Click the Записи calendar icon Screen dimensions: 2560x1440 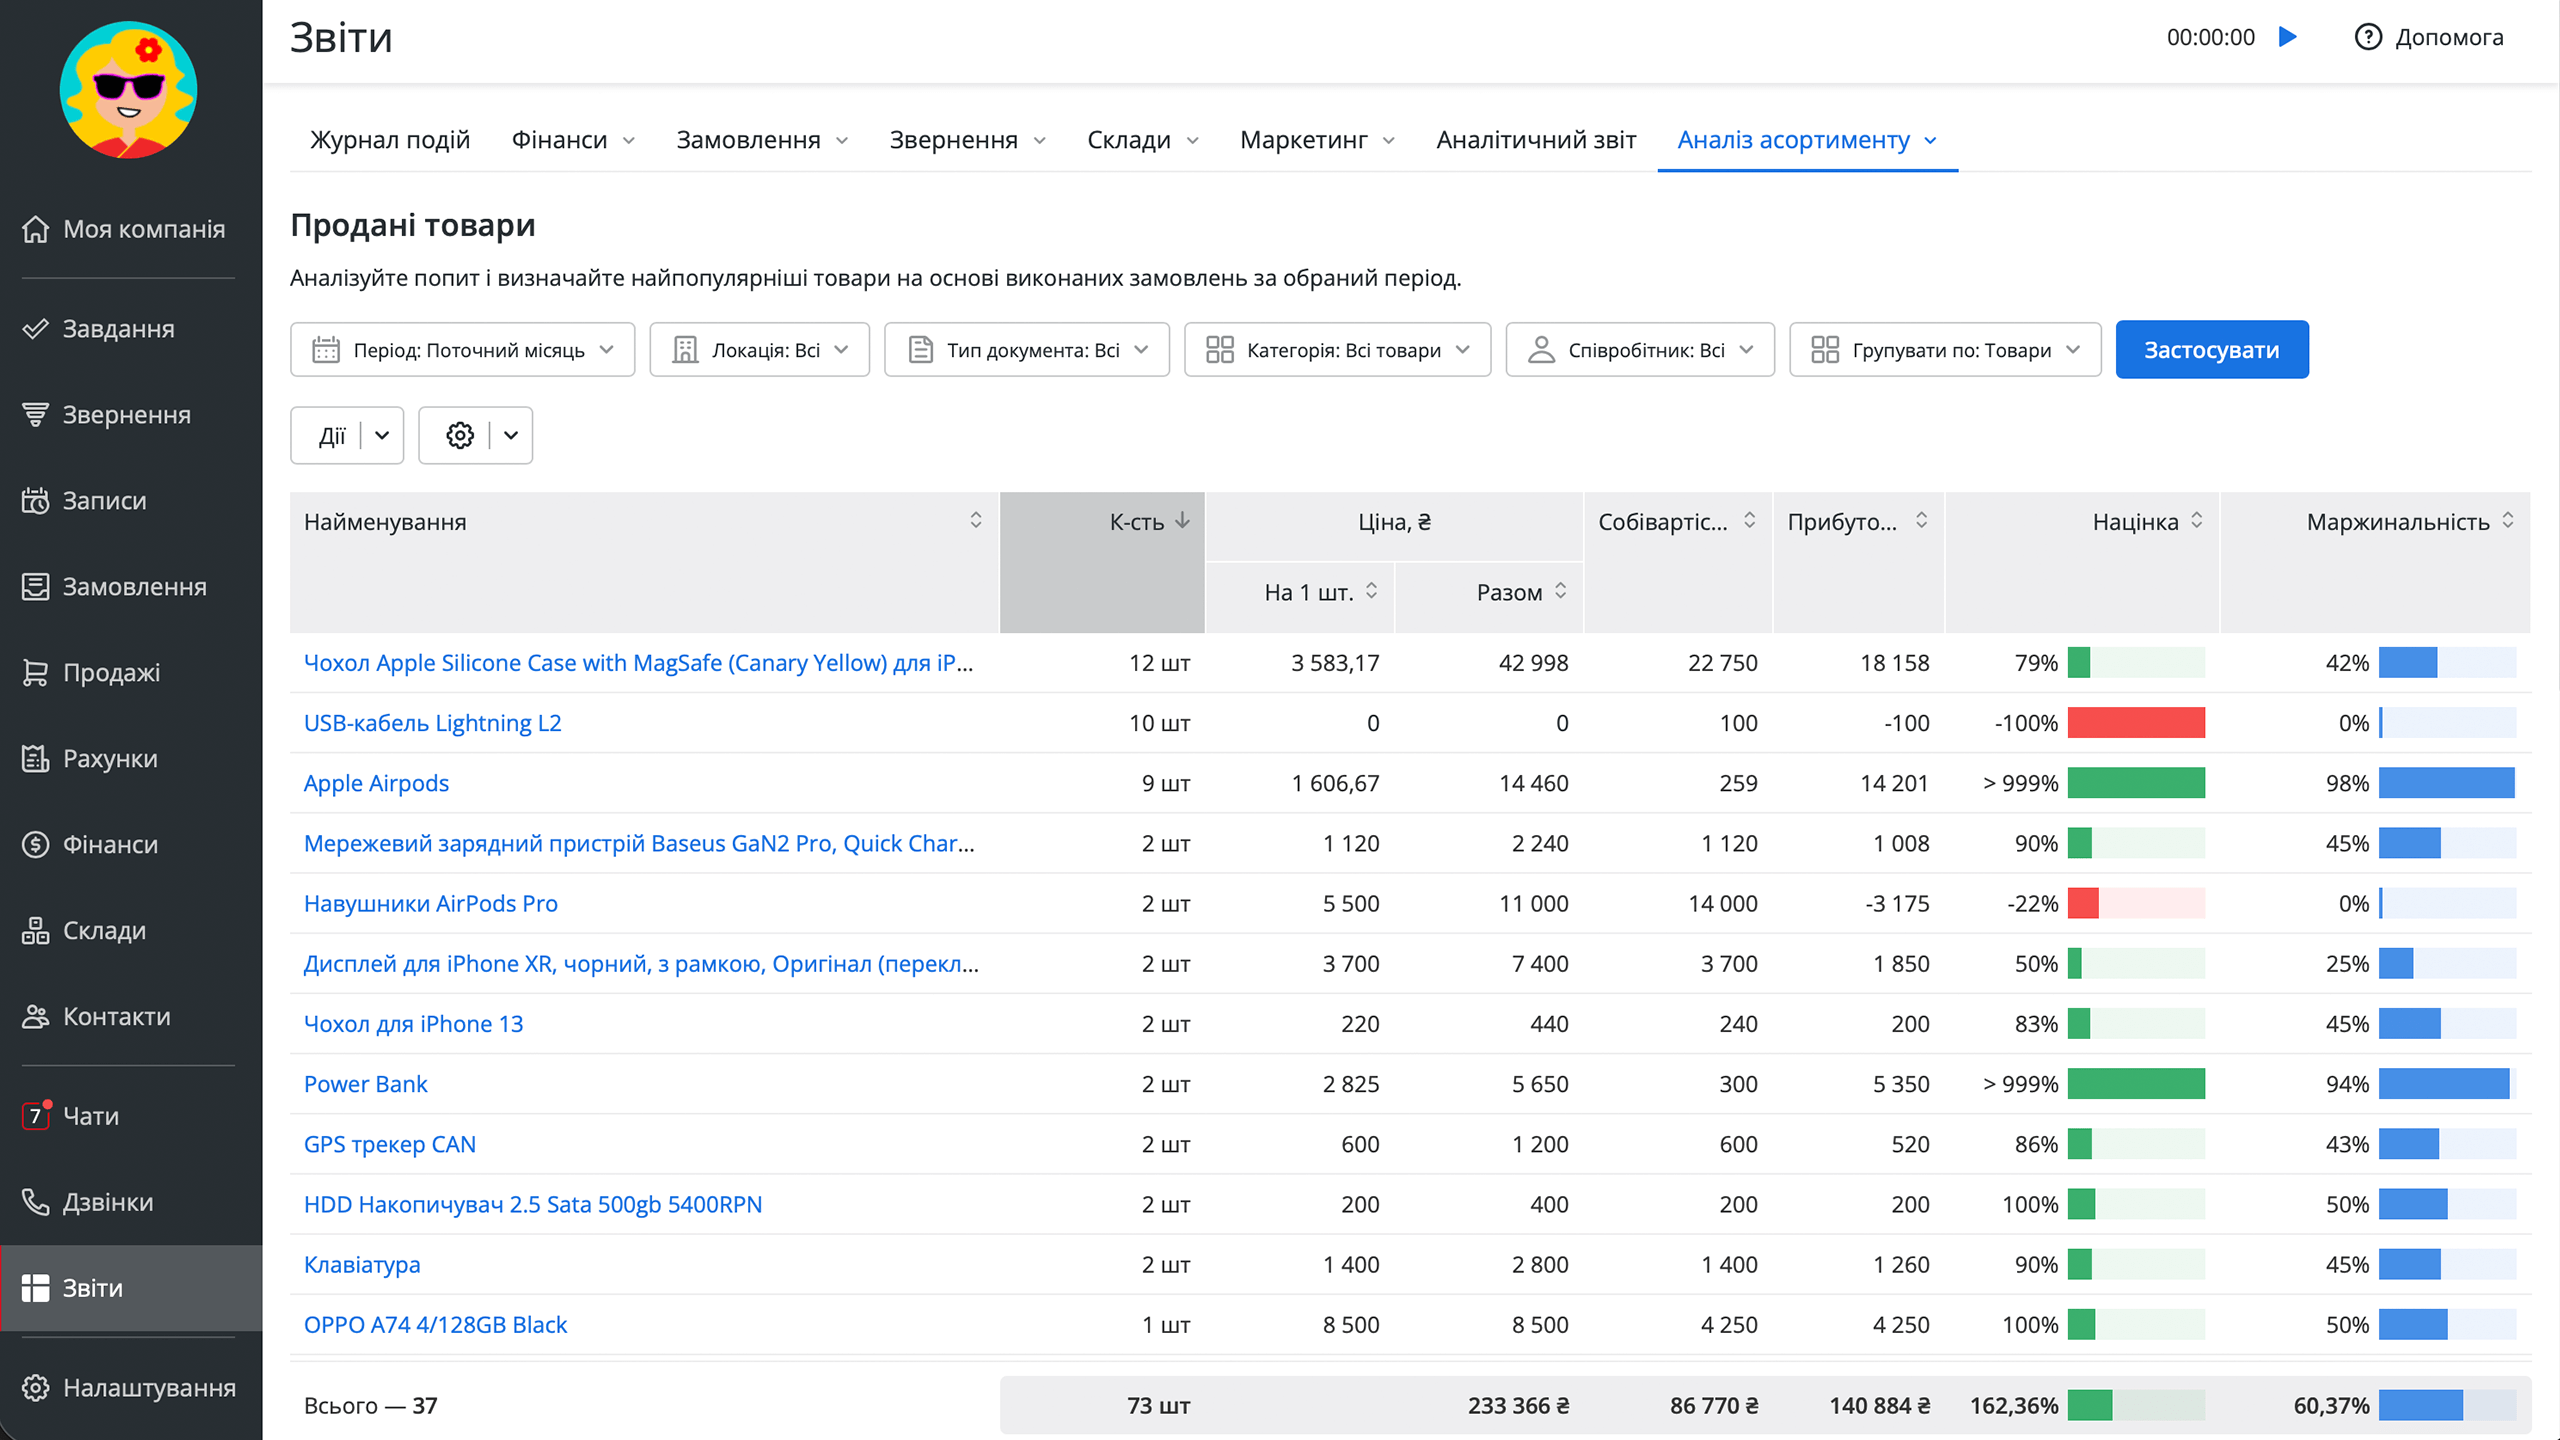tap(36, 500)
